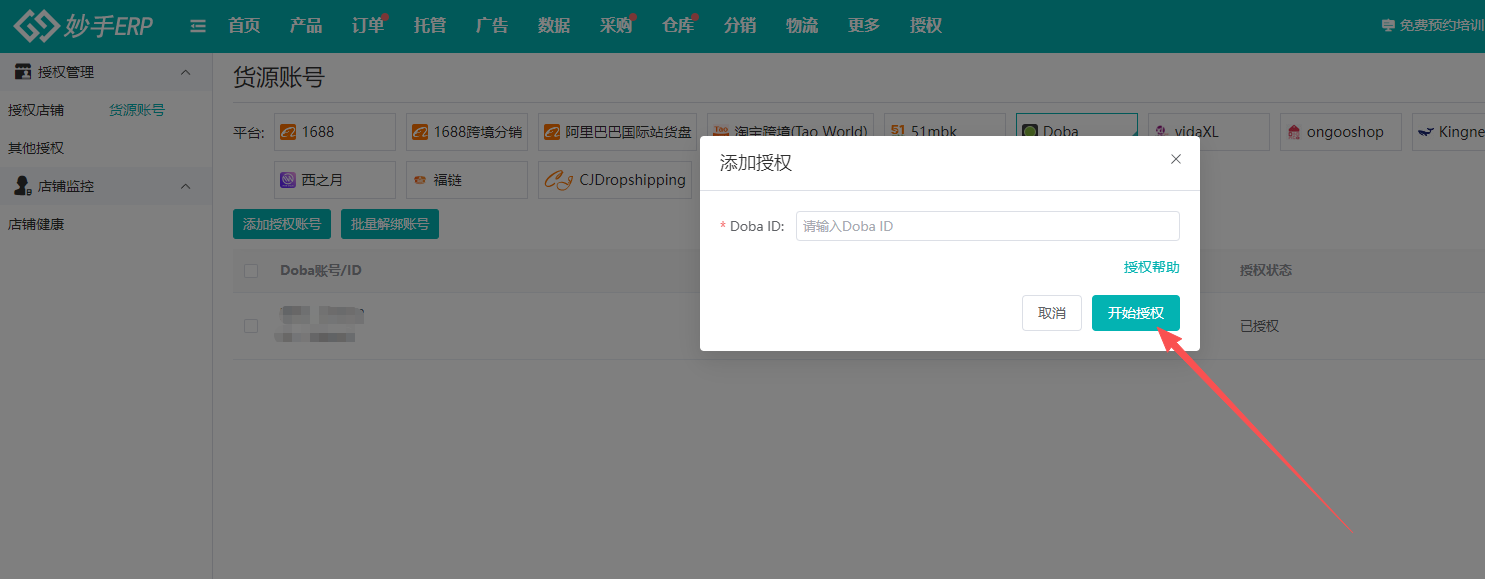Open the 数据 menu
This screenshot has height=579, width=1485.
554,26
